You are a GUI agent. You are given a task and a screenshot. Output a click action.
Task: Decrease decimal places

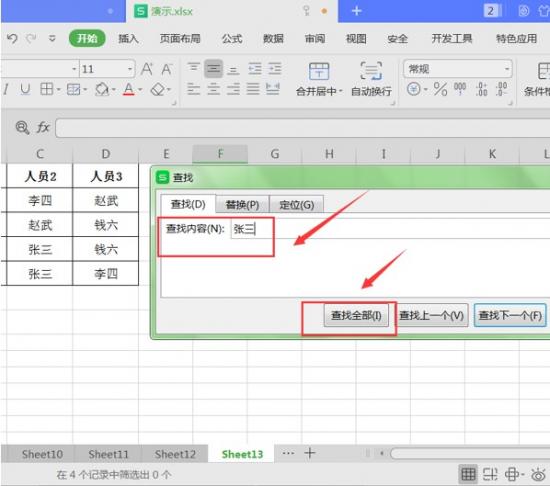point(502,89)
